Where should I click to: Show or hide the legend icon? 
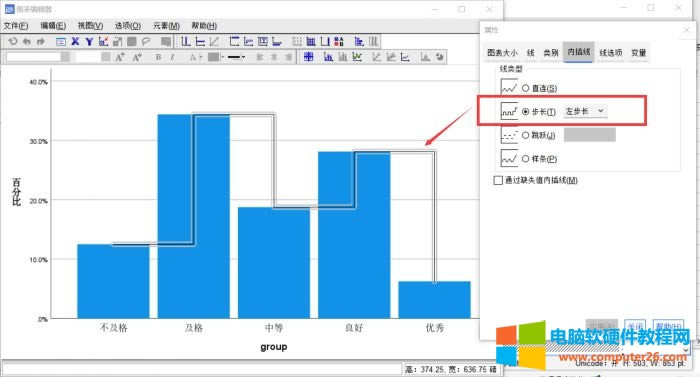coord(339,42)
